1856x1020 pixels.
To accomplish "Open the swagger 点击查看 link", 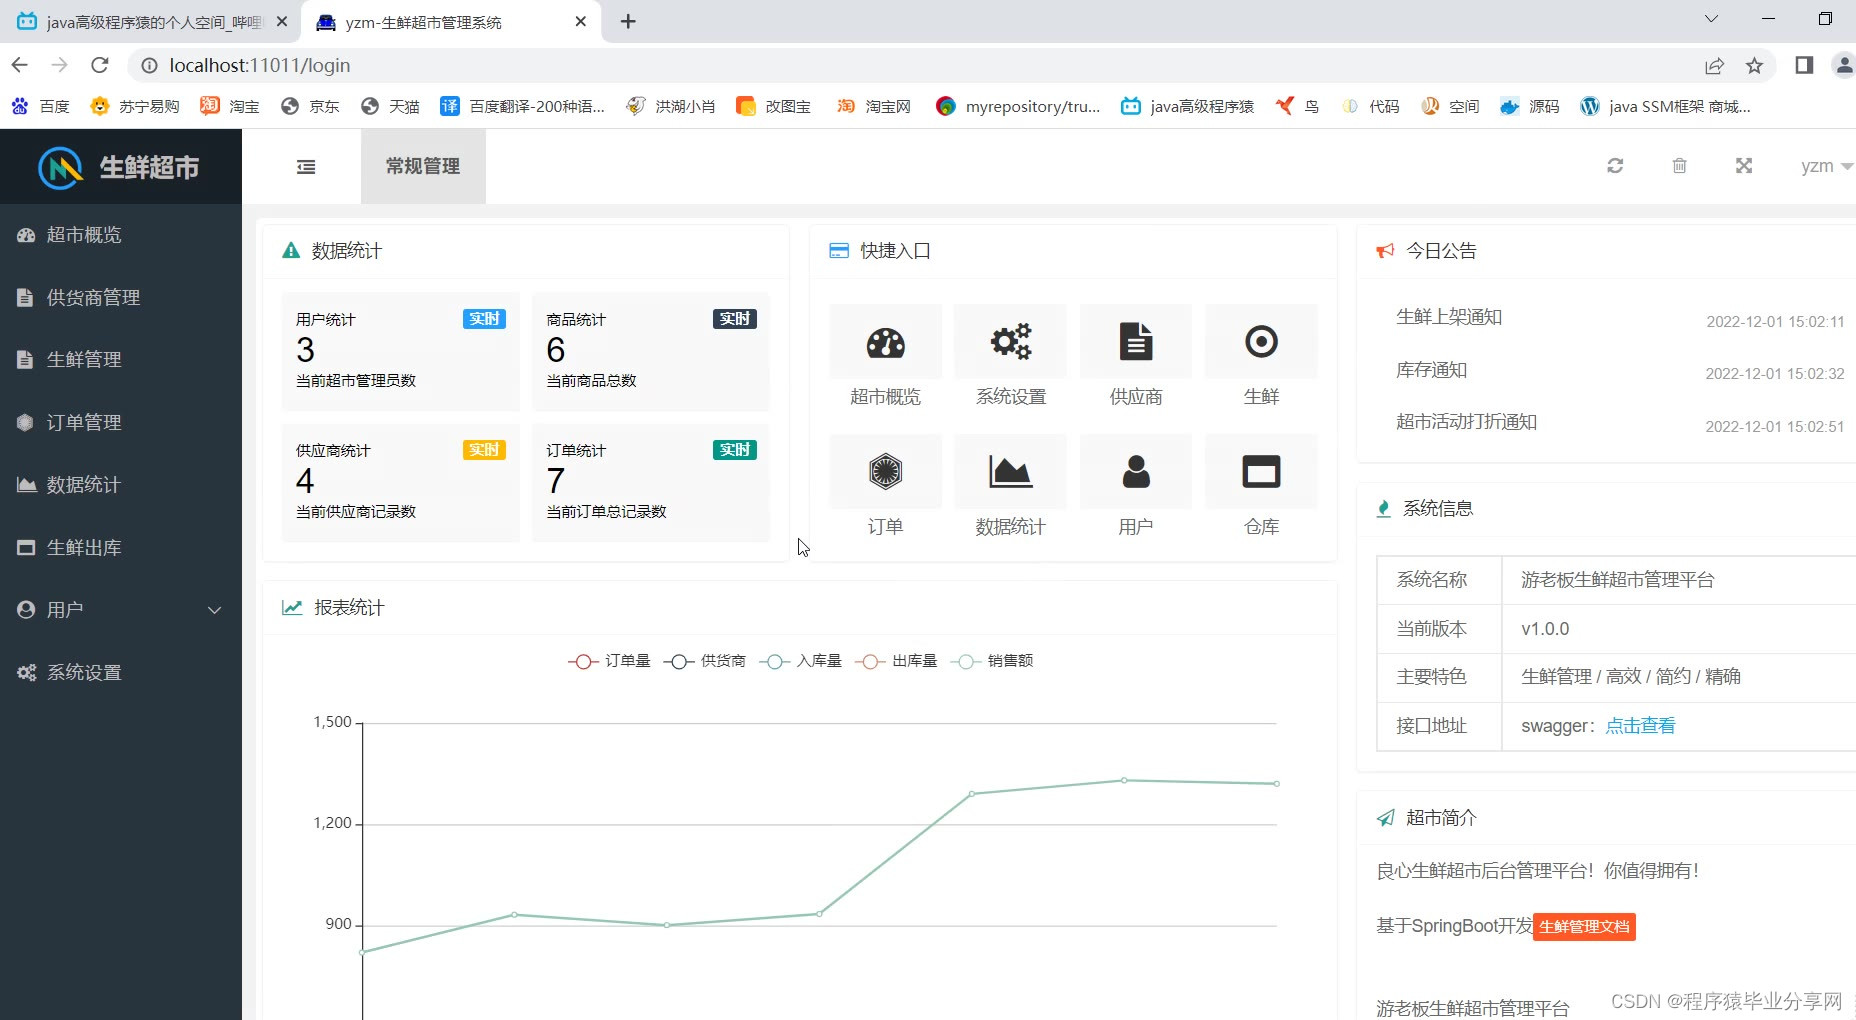I will pyautogui.click(x=1640, y=726).
